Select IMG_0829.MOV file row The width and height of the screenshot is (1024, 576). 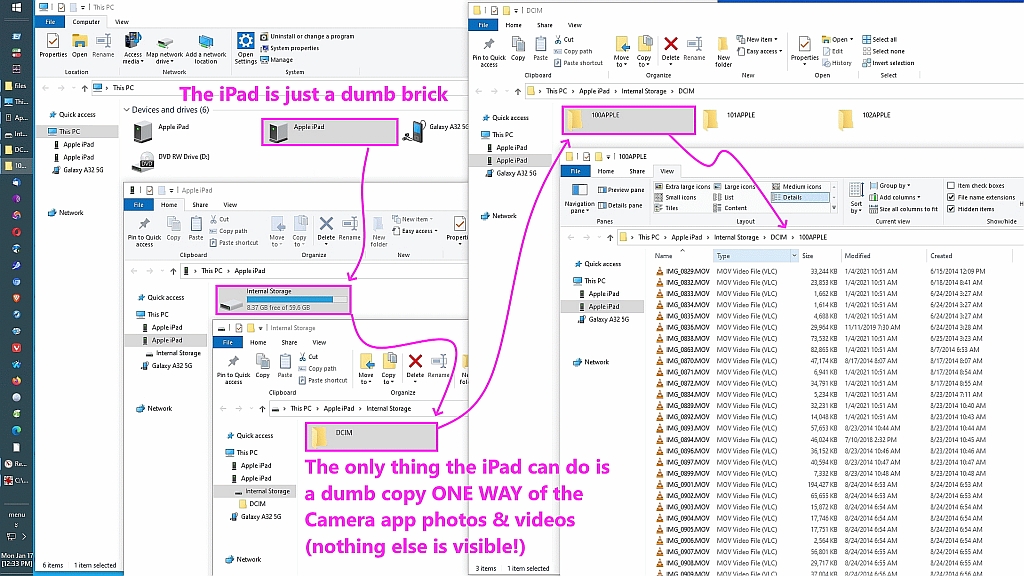point(822,271)
